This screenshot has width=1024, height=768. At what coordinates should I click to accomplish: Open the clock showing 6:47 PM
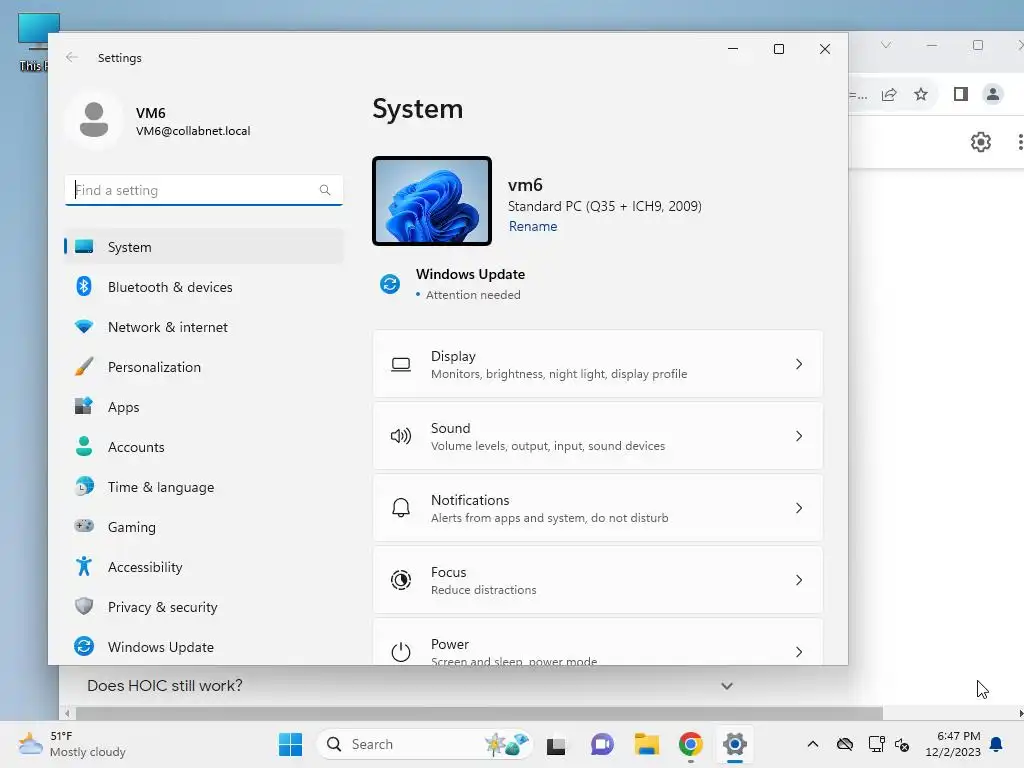tap(953, 744)
